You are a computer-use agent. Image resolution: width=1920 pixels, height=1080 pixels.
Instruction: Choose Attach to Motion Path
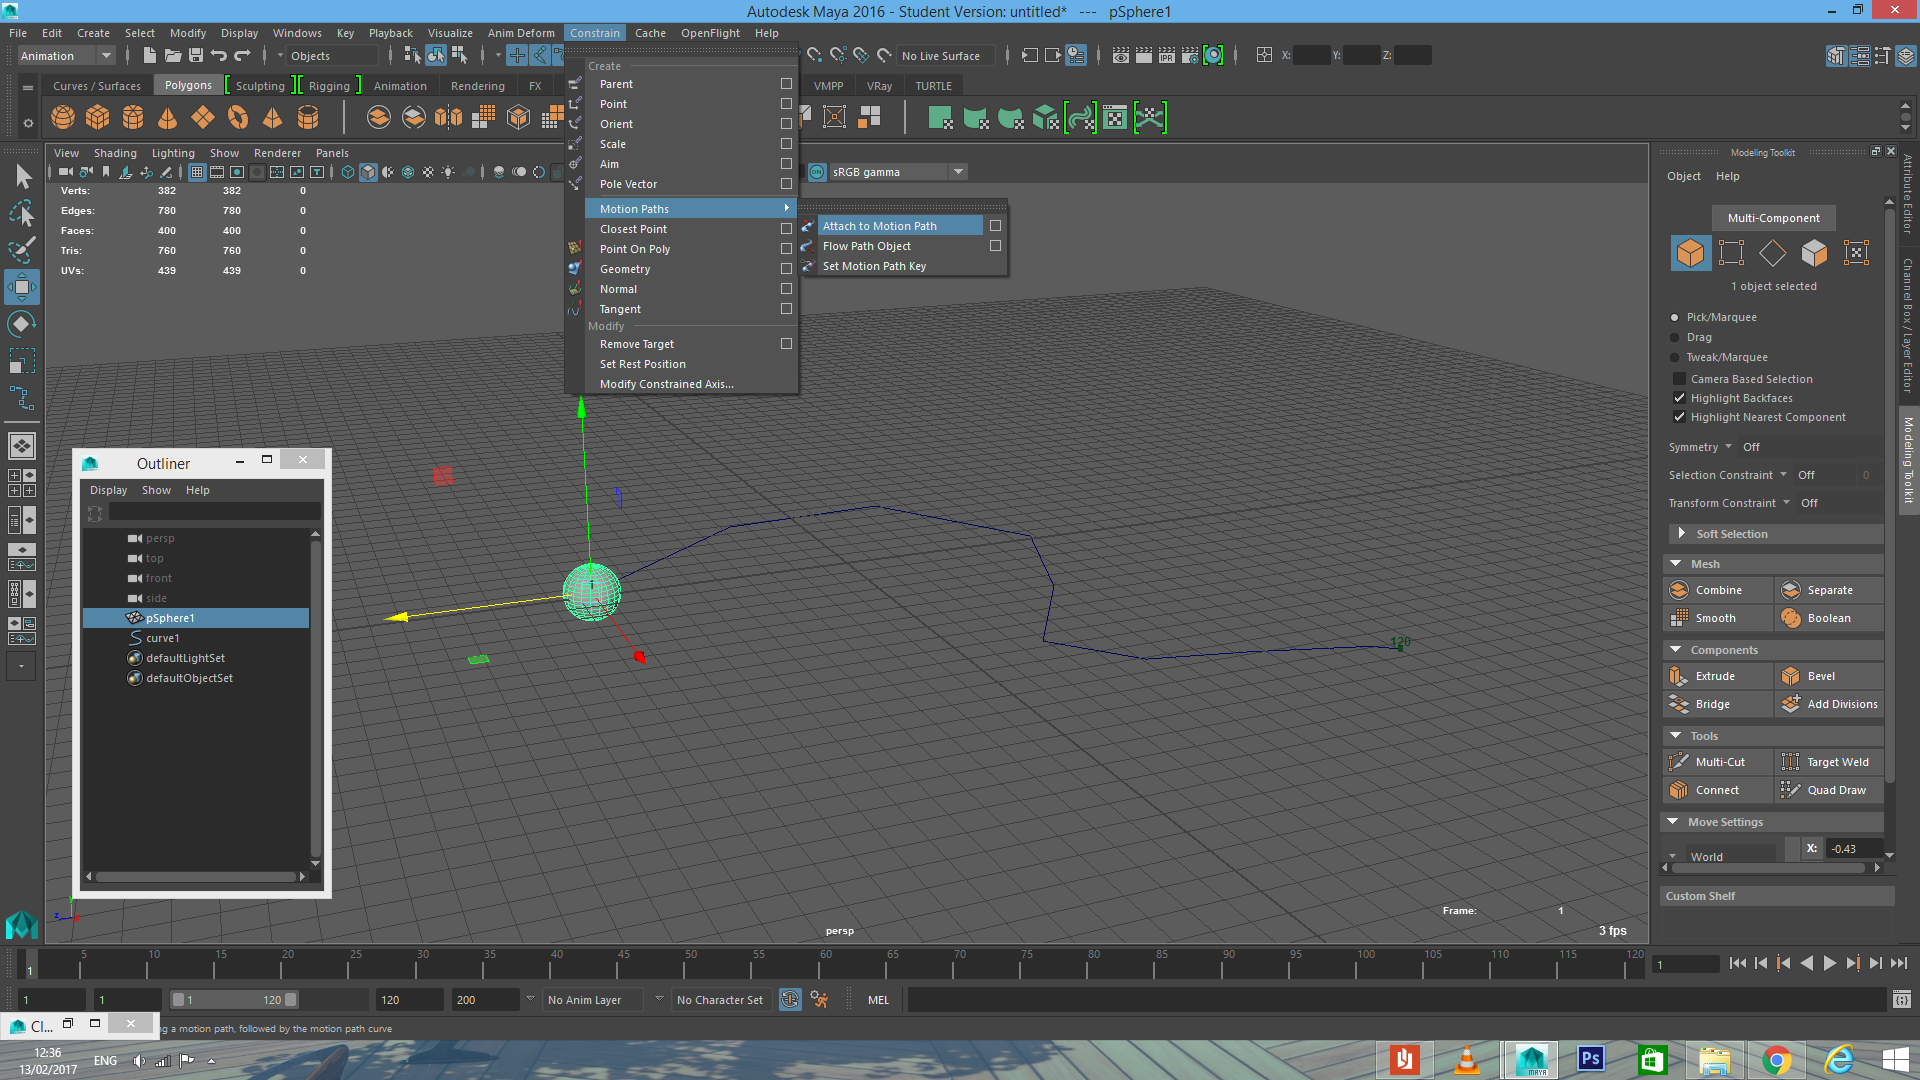[x=880, y=226]
